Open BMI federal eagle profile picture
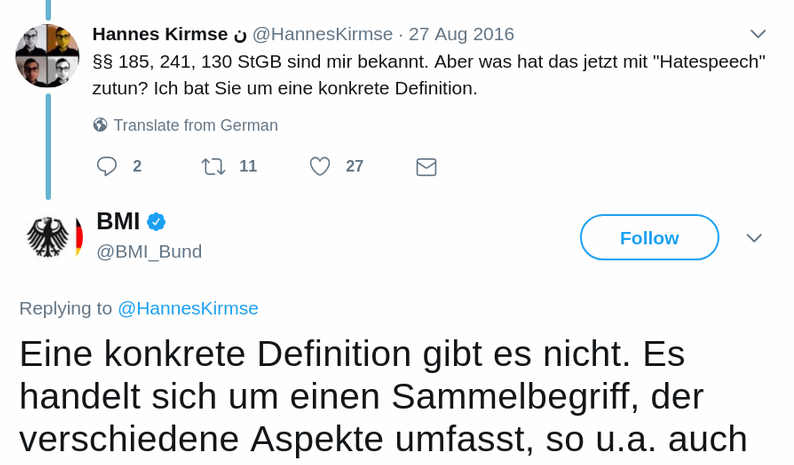 [50, 236]
